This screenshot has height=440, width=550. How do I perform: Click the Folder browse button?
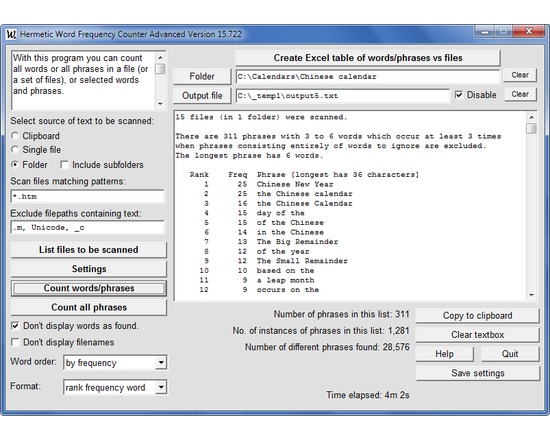[x=202, y=76]
